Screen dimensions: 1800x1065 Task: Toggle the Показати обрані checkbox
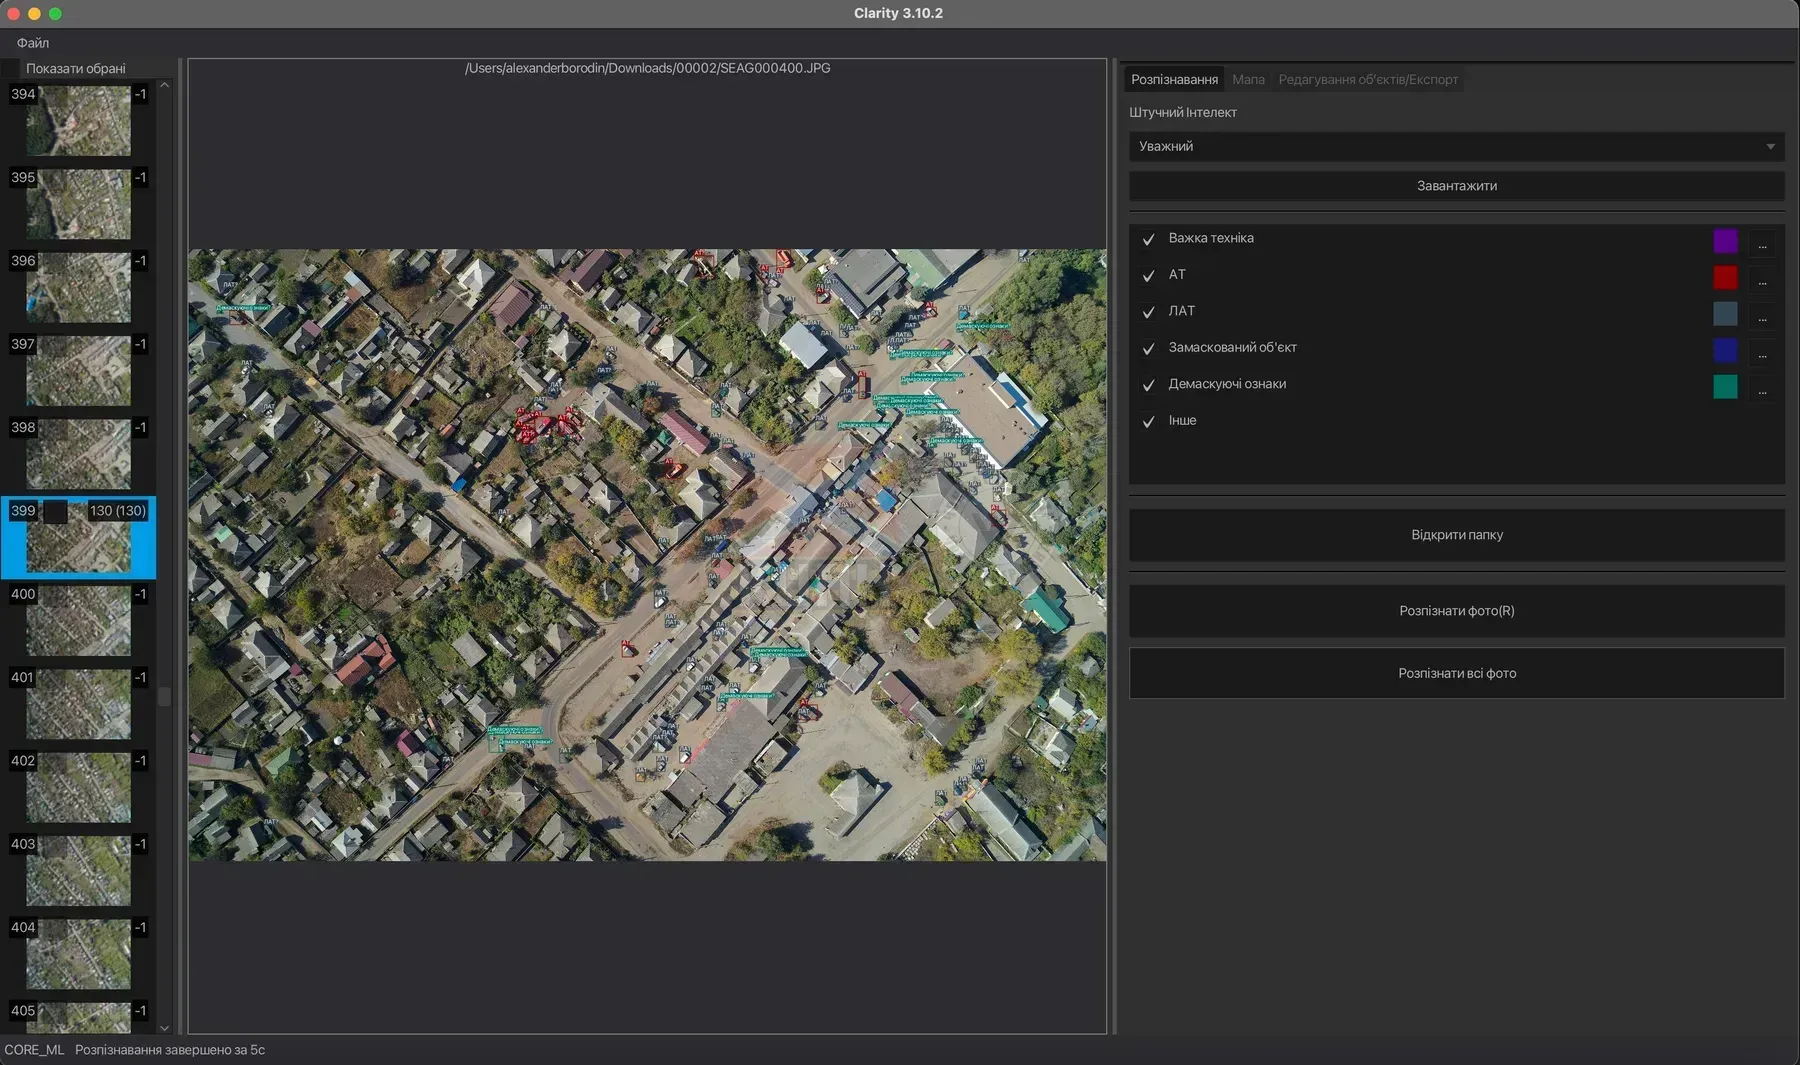11,68
